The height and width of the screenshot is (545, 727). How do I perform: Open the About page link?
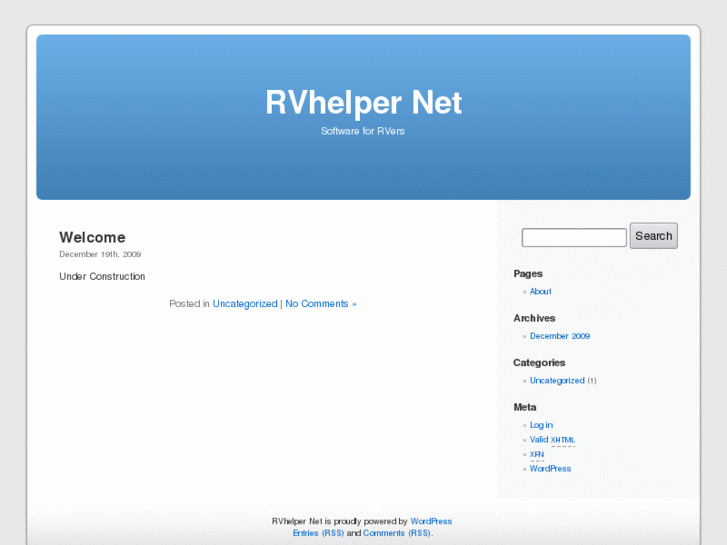coord(541,291)
